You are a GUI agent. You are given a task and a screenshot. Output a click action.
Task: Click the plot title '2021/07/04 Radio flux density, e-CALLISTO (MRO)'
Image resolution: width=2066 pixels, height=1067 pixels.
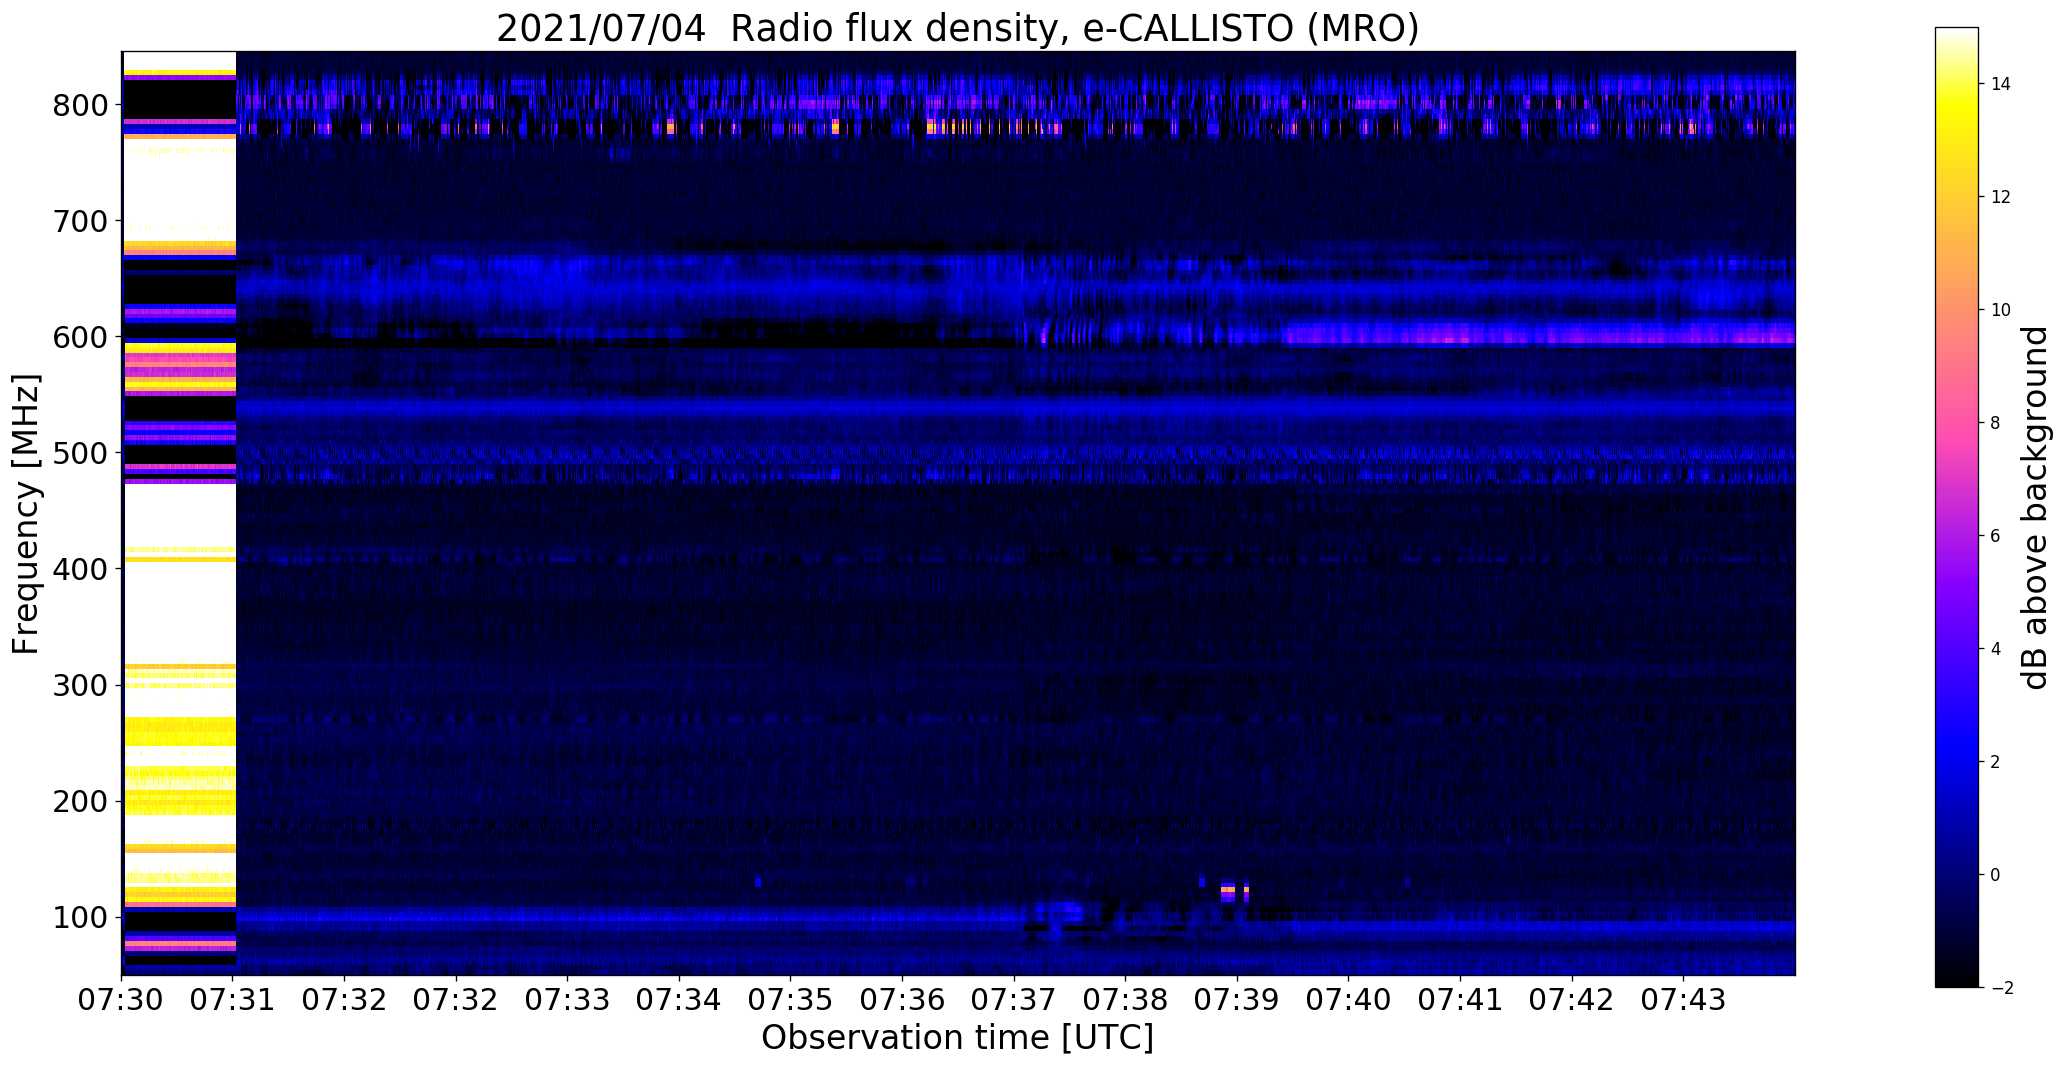coord(957,29)
